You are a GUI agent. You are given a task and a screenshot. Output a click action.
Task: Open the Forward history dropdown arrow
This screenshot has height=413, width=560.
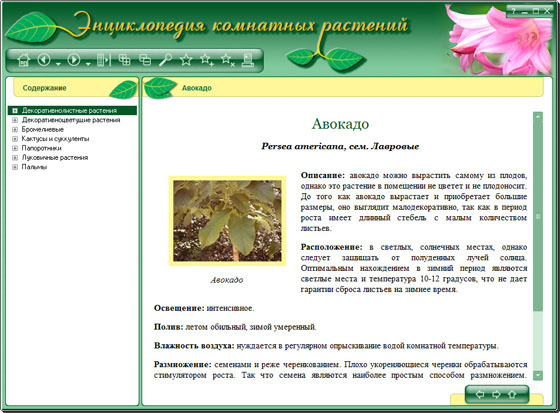88,64
